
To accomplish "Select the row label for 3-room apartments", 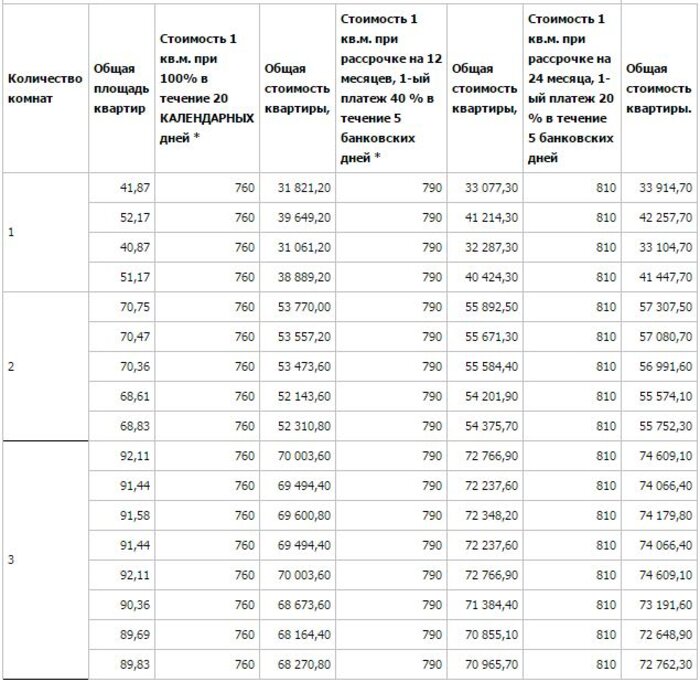I will click(x=12, y=559).
